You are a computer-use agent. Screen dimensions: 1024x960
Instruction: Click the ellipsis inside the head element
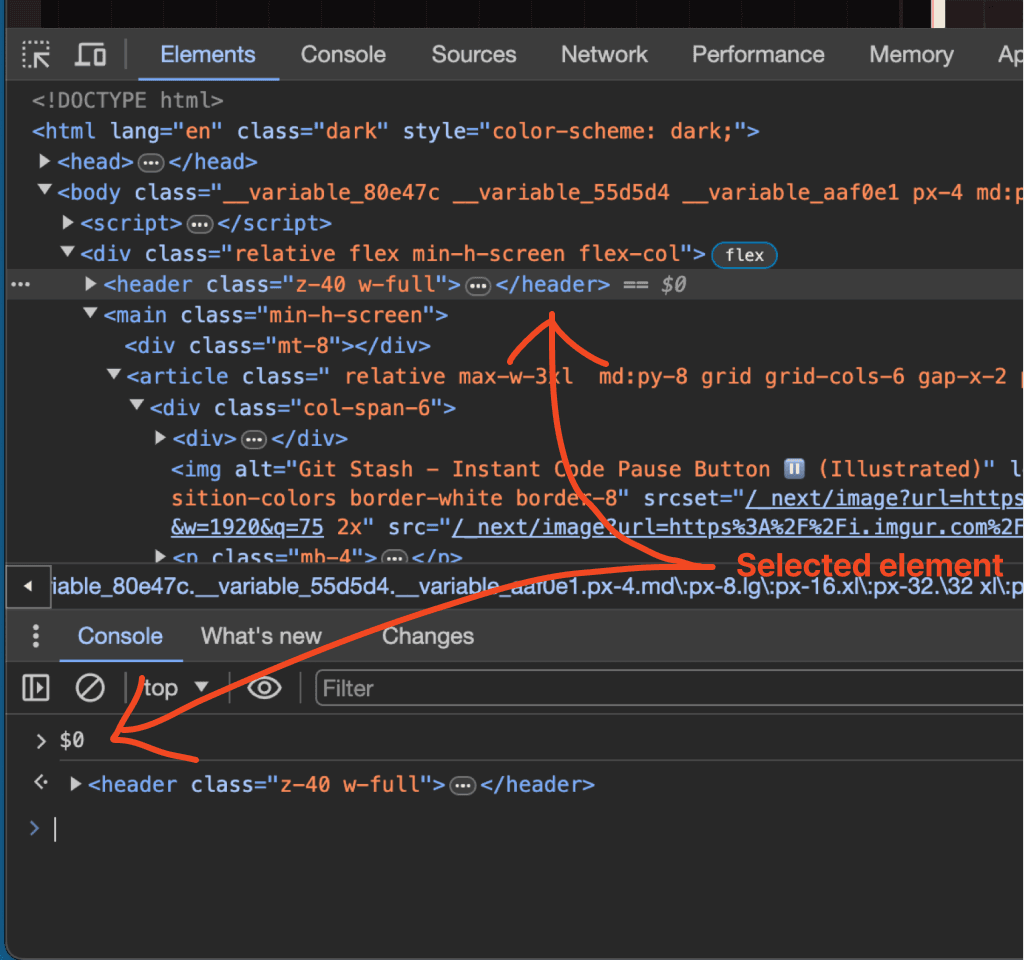coord(151,162)
